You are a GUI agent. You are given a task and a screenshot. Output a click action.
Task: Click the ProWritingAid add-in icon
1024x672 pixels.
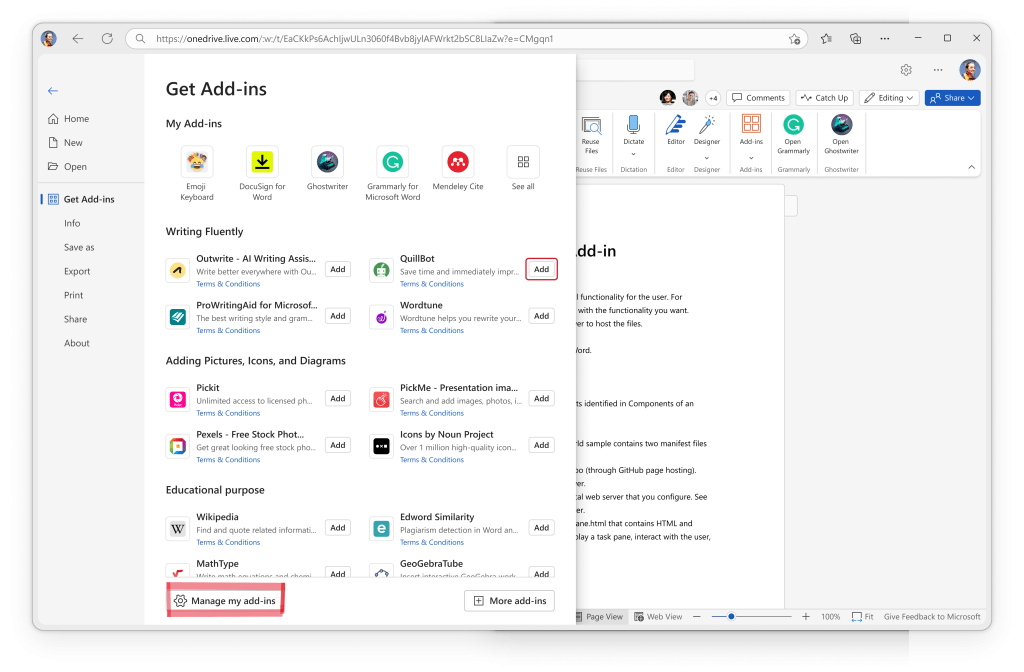[x=178, y=317]
